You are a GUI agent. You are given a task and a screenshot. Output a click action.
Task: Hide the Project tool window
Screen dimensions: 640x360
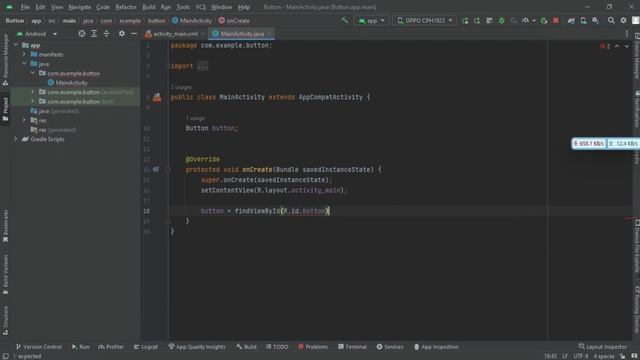click(x=134, y=34)
